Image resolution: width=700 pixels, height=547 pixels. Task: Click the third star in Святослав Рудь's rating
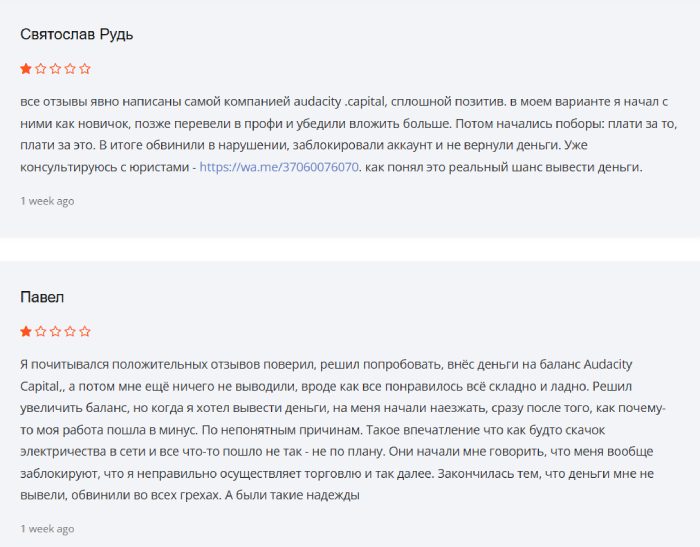pos(55,69)
